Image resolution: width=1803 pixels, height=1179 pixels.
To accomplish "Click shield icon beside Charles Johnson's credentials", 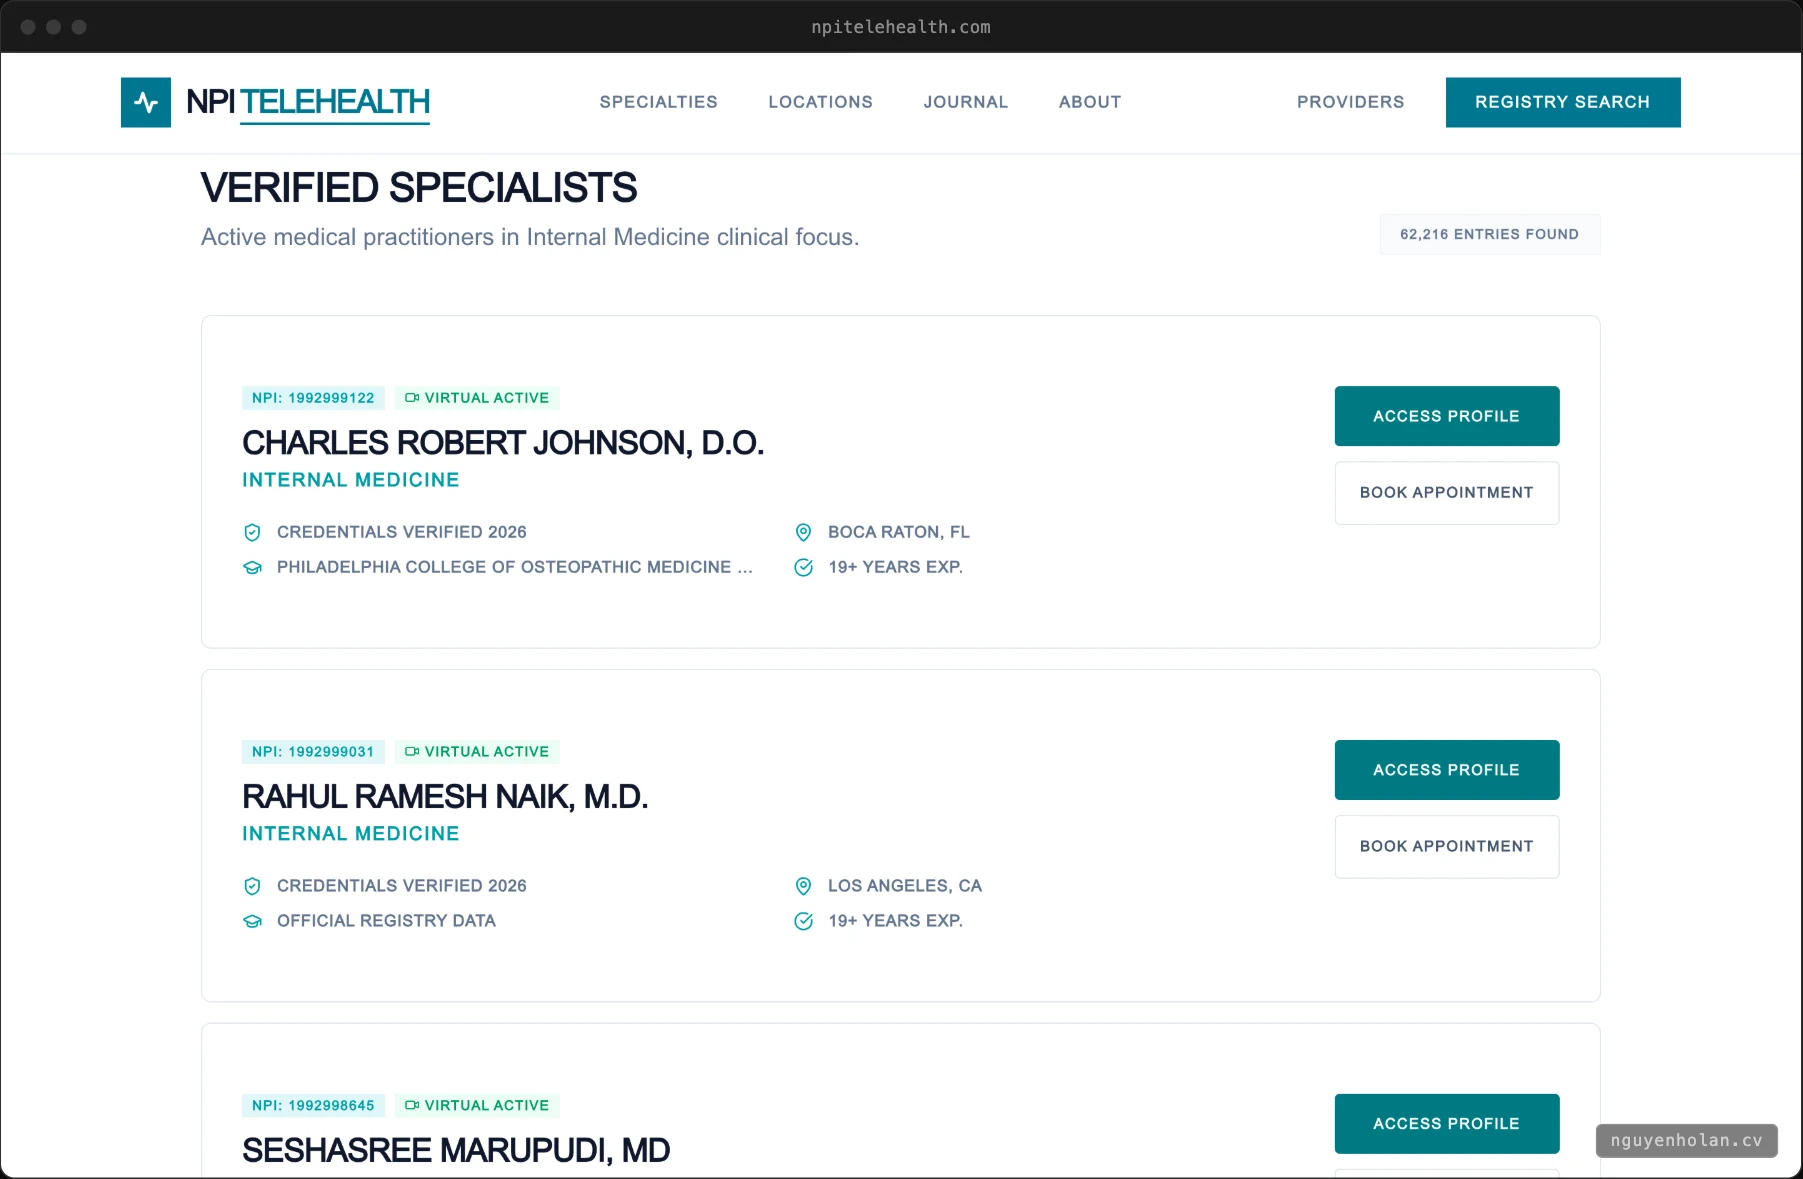I will pyautogui.click(x=253, y=532).
